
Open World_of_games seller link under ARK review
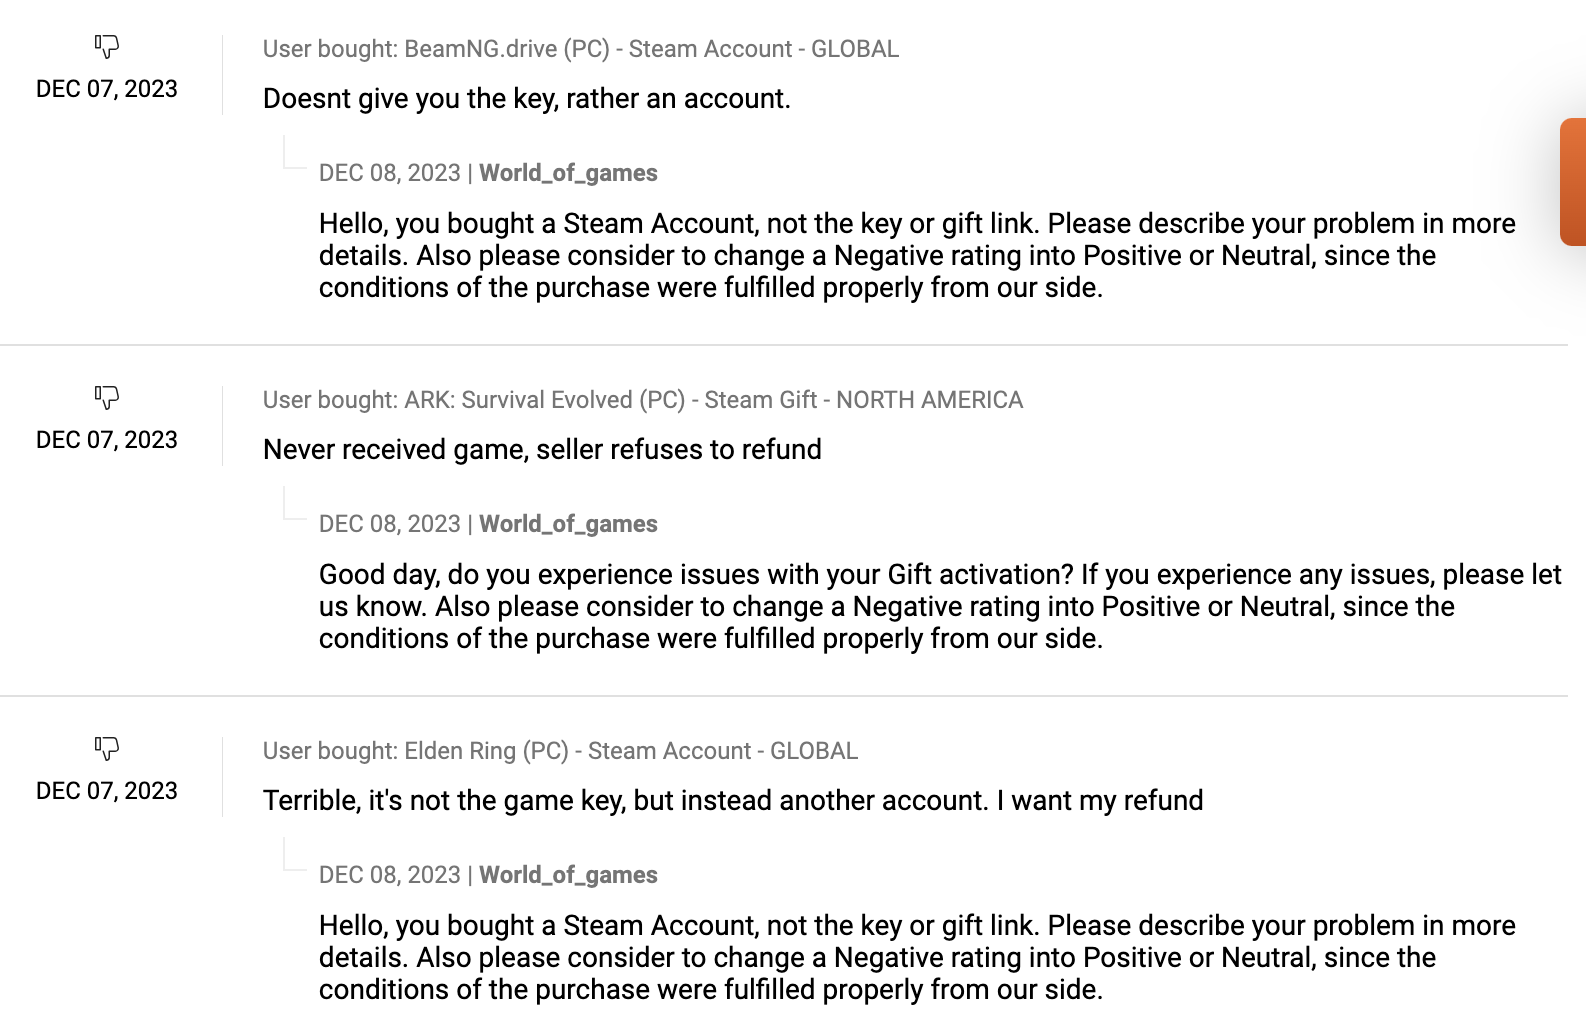568,524
